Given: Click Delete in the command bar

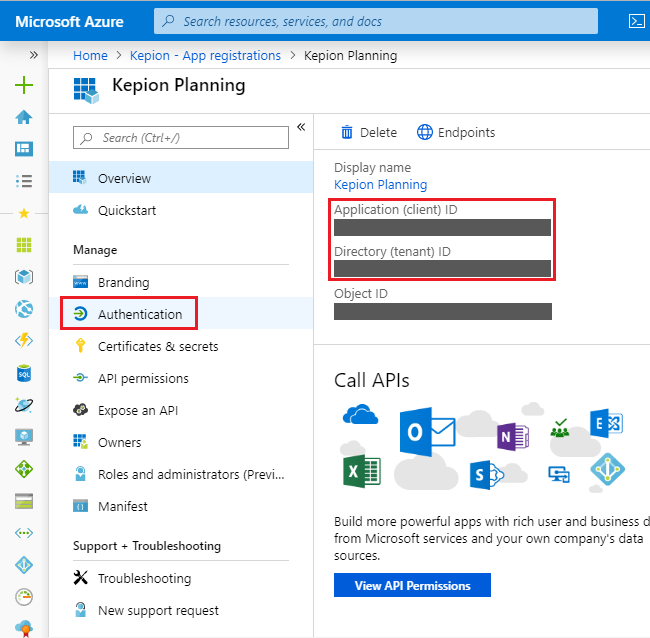Looking at the screenshot, I should [x=369, y=132].
